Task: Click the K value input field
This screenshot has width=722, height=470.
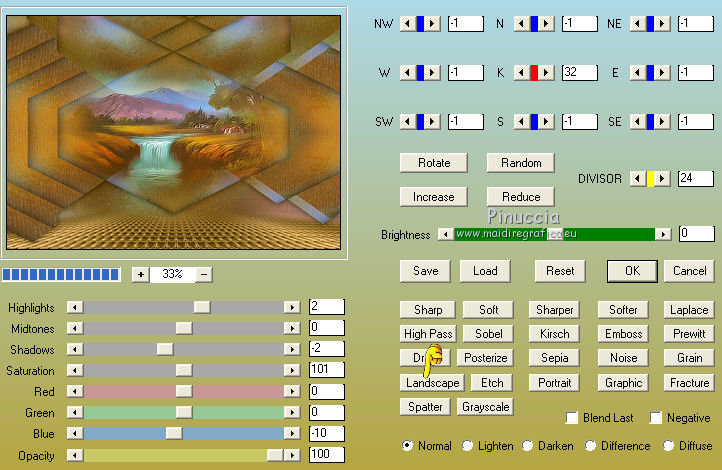Action: 580,72
